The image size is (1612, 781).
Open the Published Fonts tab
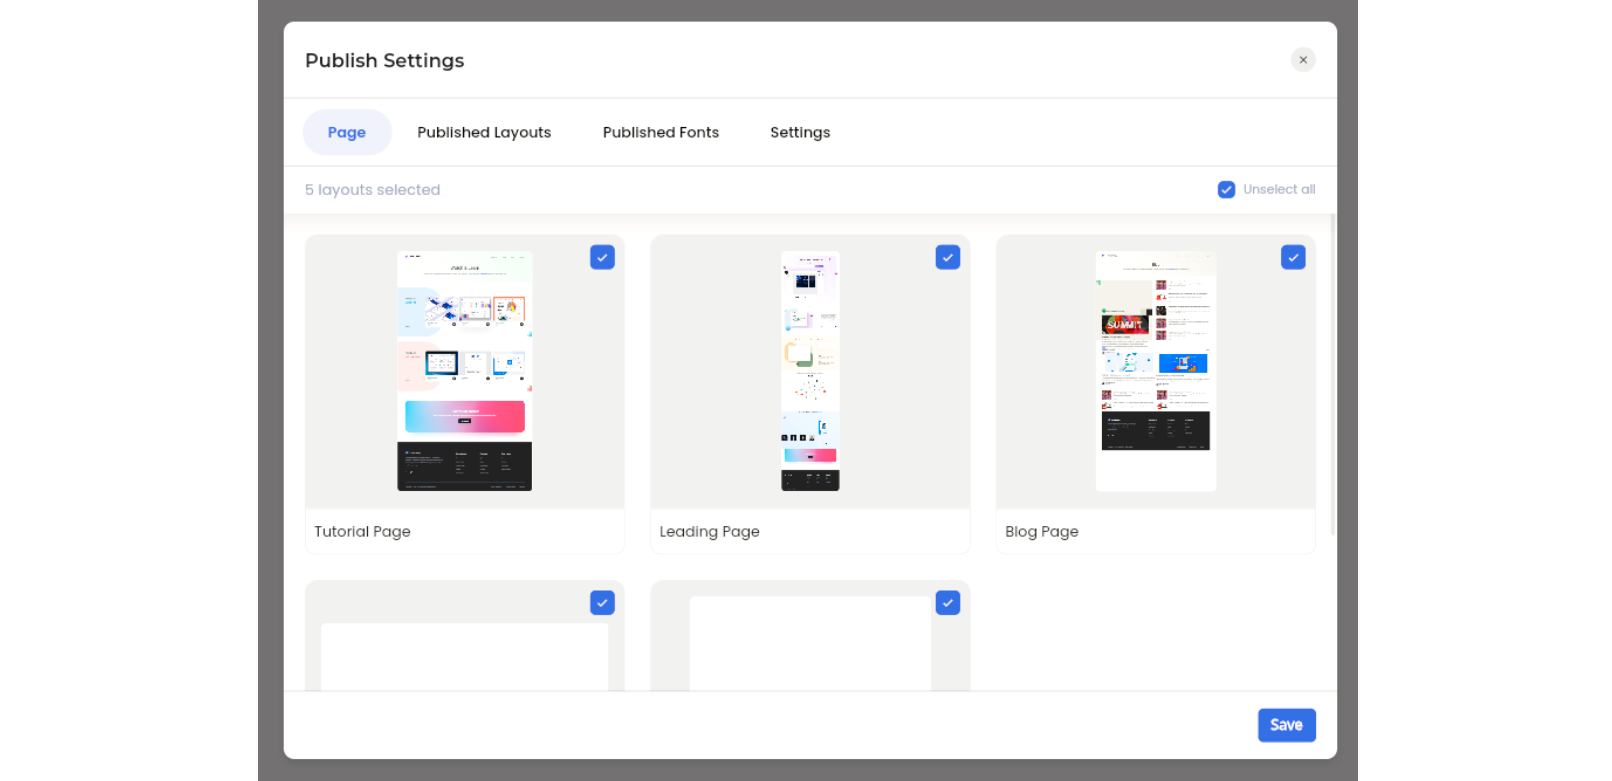tap(661, 132)
